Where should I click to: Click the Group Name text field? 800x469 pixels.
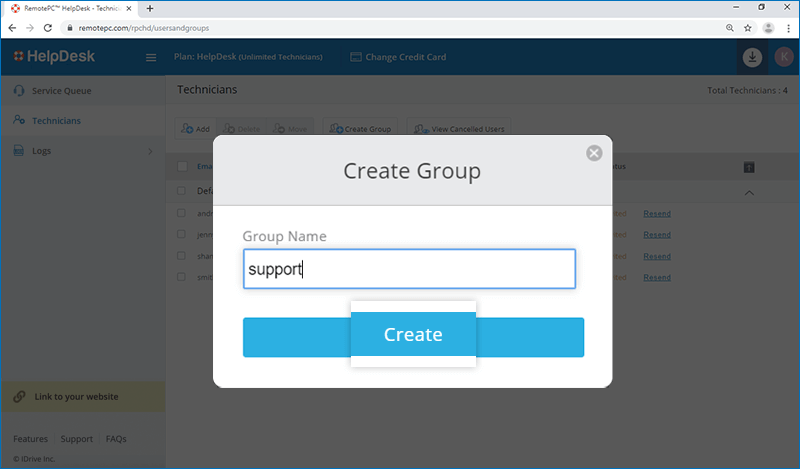coord(409,269)
